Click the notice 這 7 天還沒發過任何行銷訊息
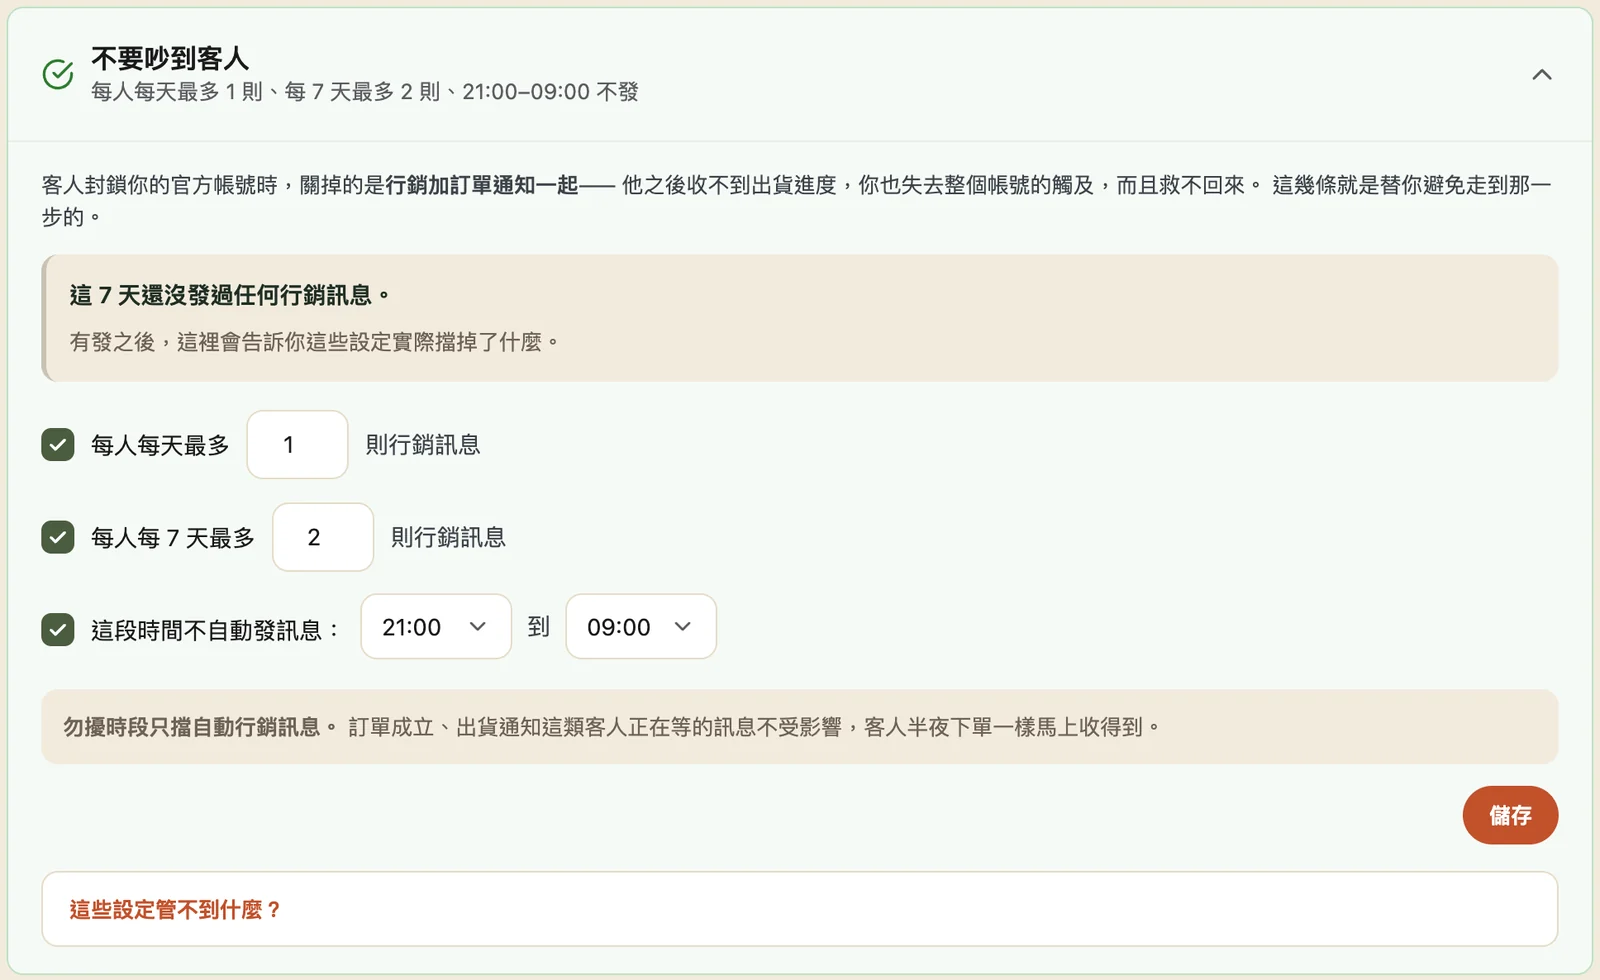The image size is (1600, 980). pyautogui.click(x=229, y=295)
